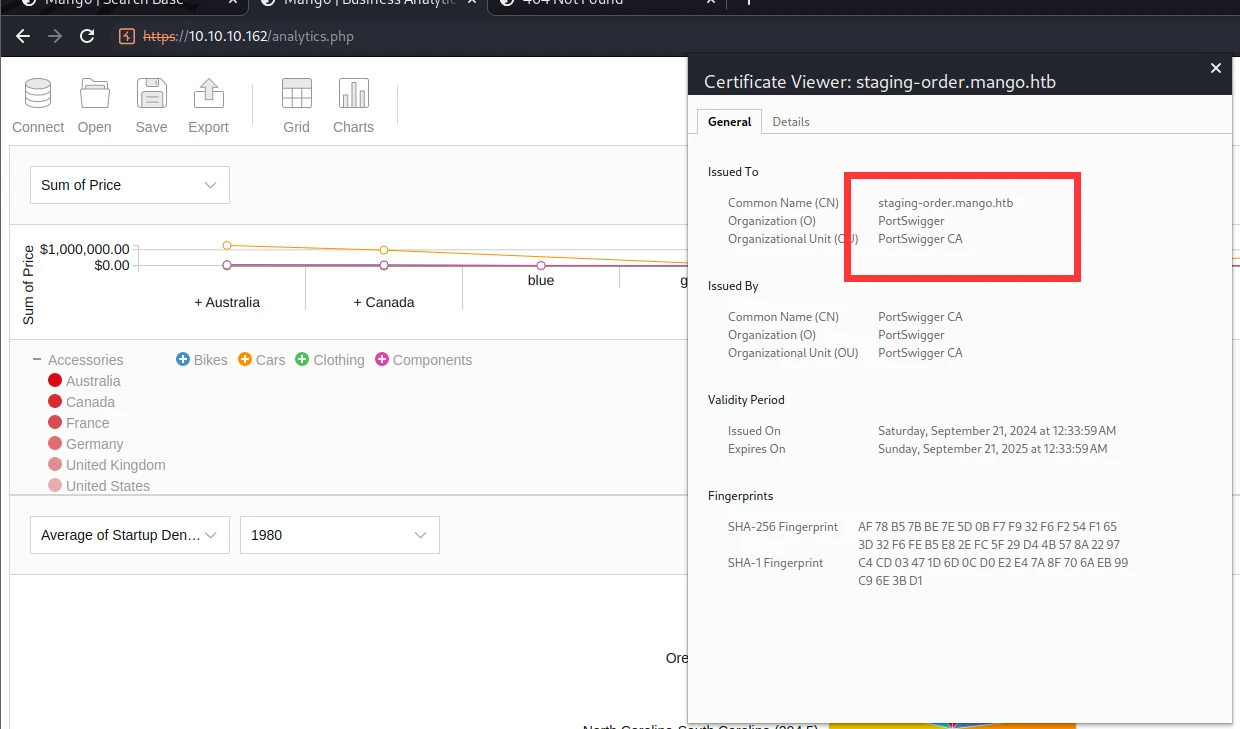Click the Save disk icon
Image resolution: width=1240 pixels, height=729 pixels.
152,94
